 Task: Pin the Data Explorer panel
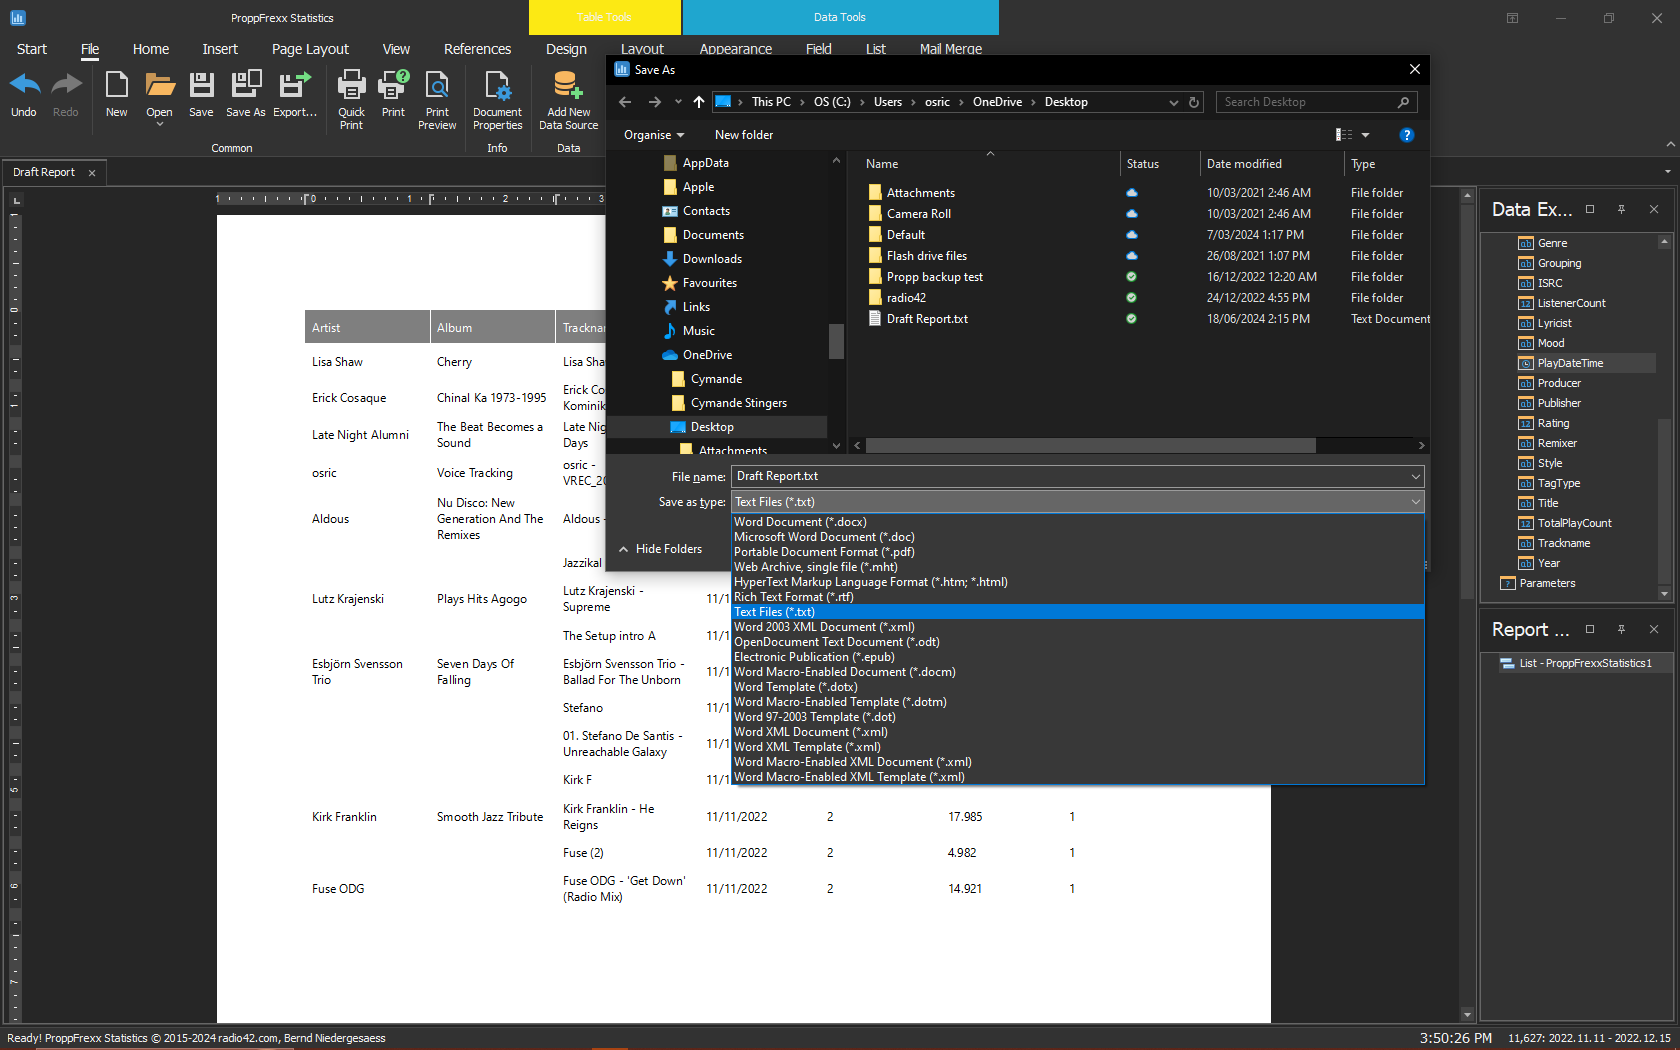1621,209
